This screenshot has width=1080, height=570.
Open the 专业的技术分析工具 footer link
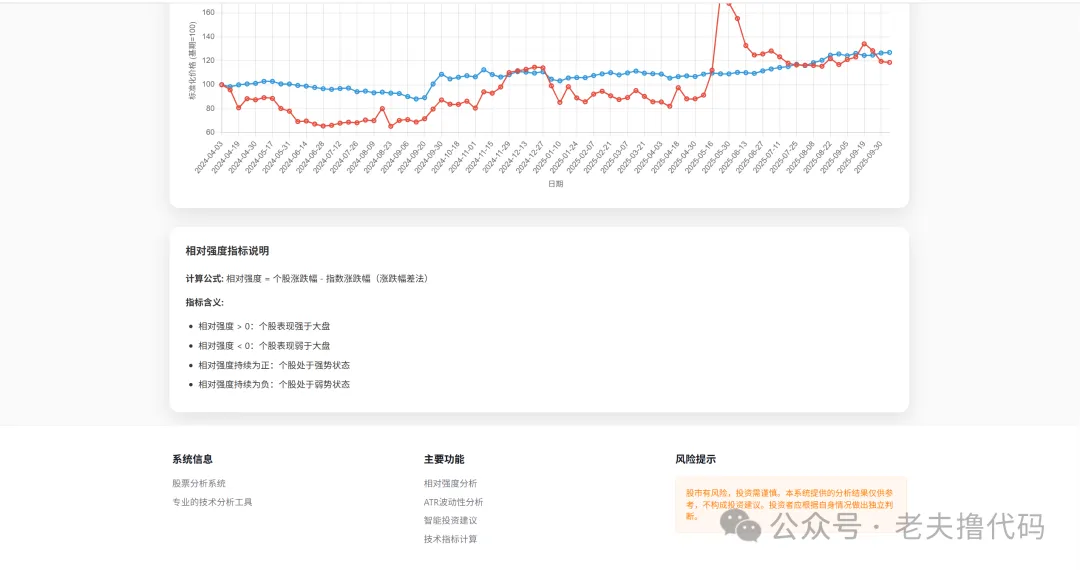212,502
